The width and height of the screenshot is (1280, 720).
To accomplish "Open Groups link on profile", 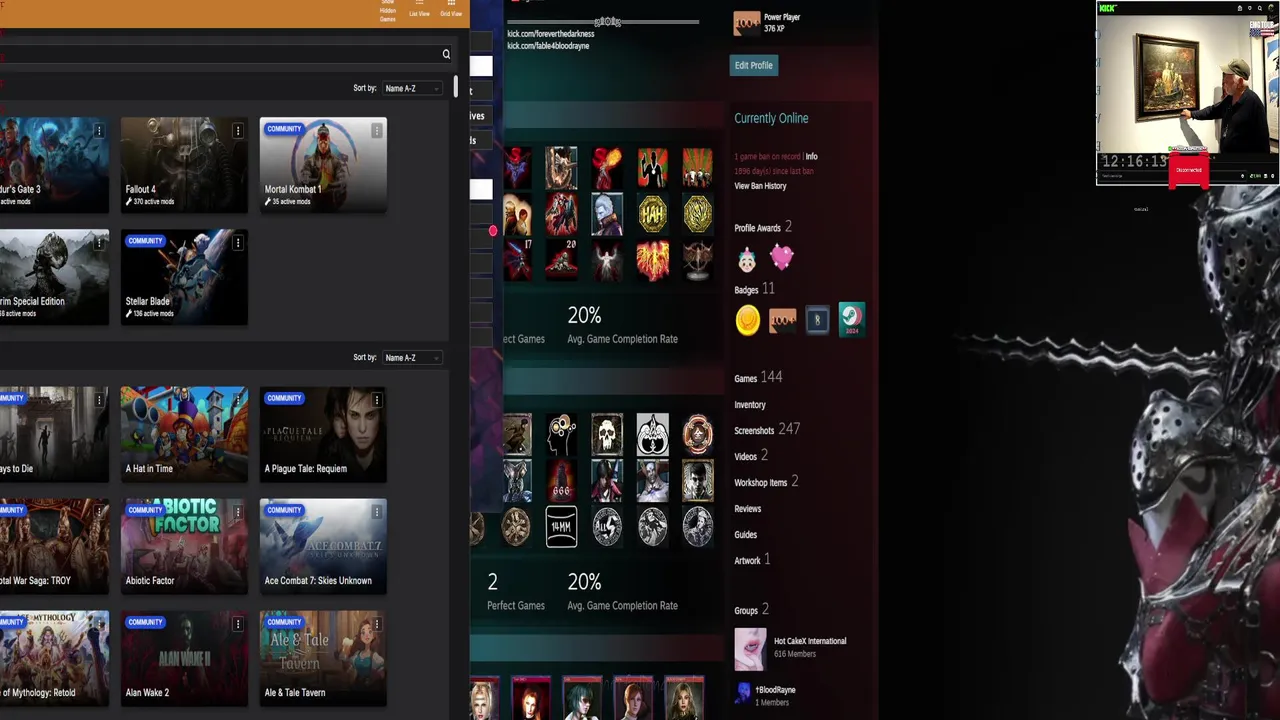I will click(751, 610).
